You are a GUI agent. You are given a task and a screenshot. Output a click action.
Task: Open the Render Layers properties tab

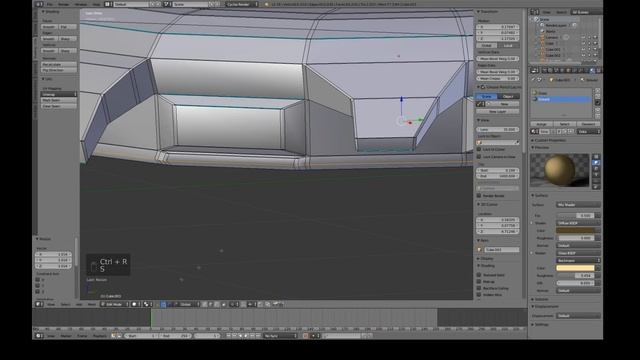(550, 71)
